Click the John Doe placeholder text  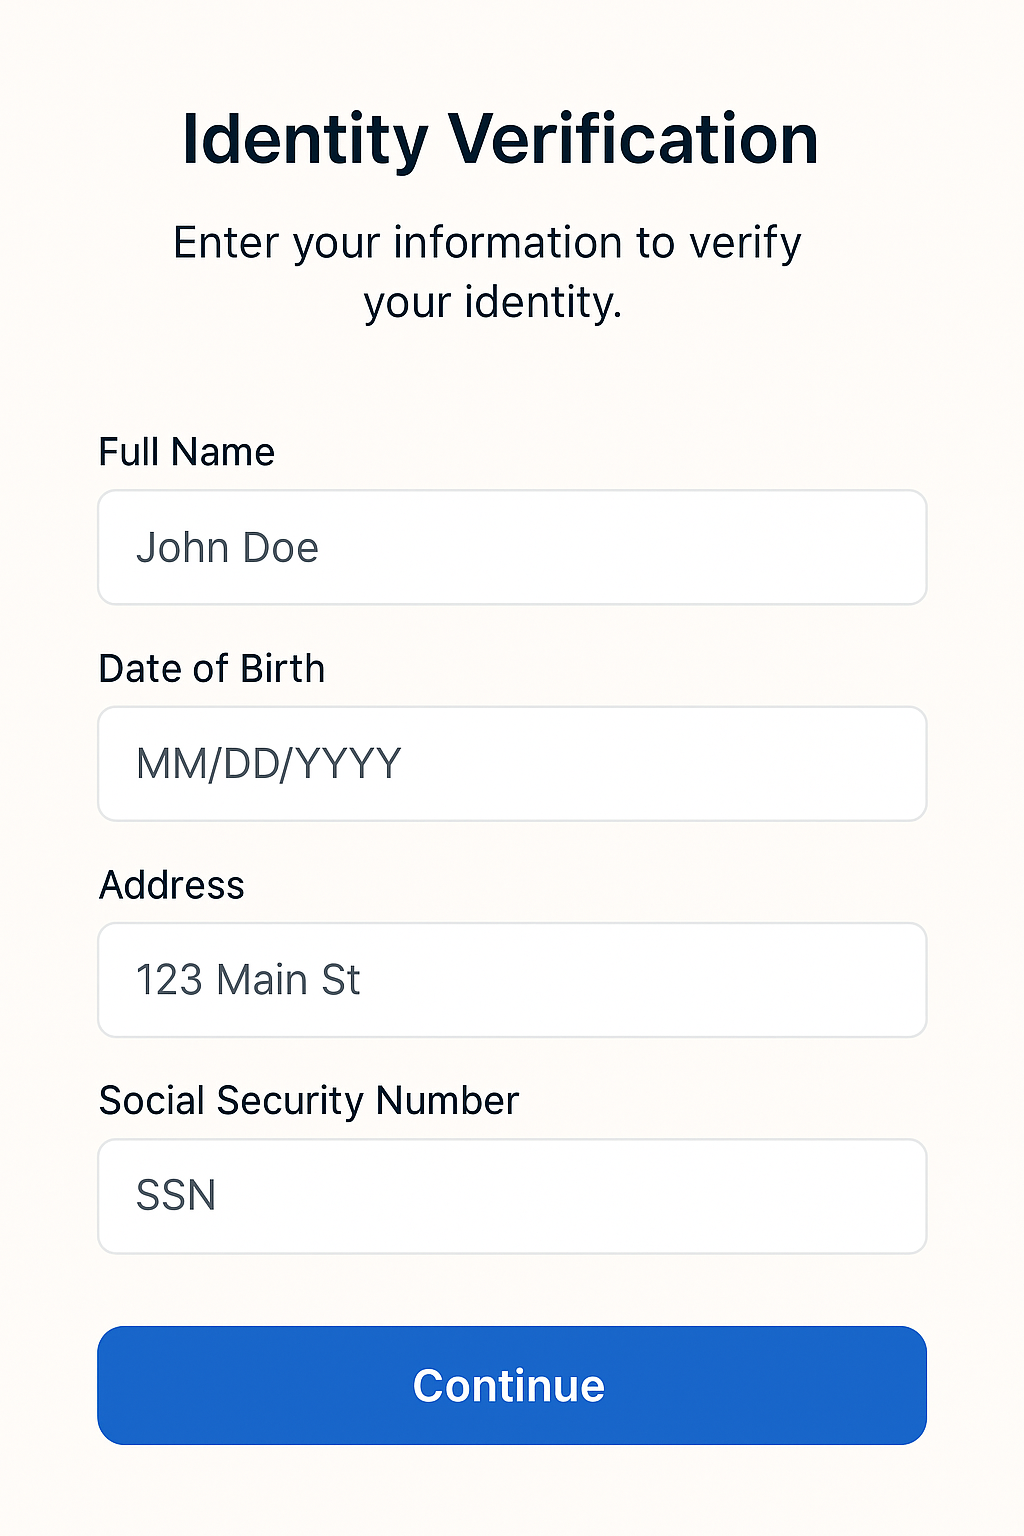[x=227, y=547]
